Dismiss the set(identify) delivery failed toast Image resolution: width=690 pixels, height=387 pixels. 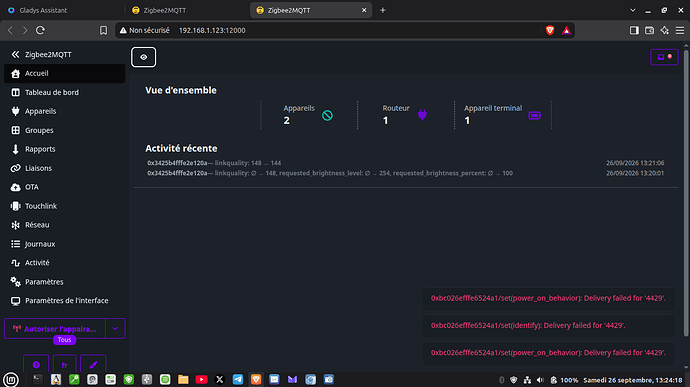pyautogui.click(x=548, y=325)
